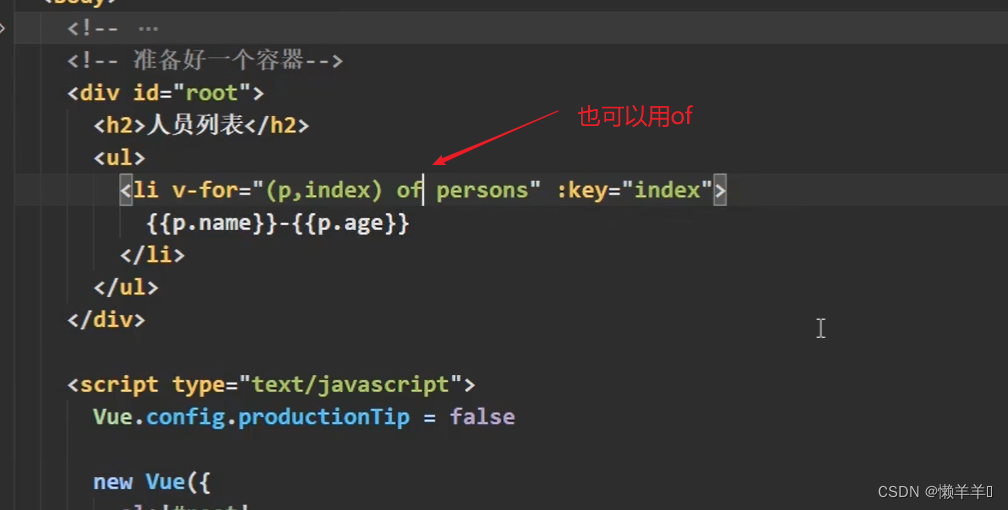Place cursor on the 'of' keyword
Screen dimensions: 1008x510
(x=409, y=190)
